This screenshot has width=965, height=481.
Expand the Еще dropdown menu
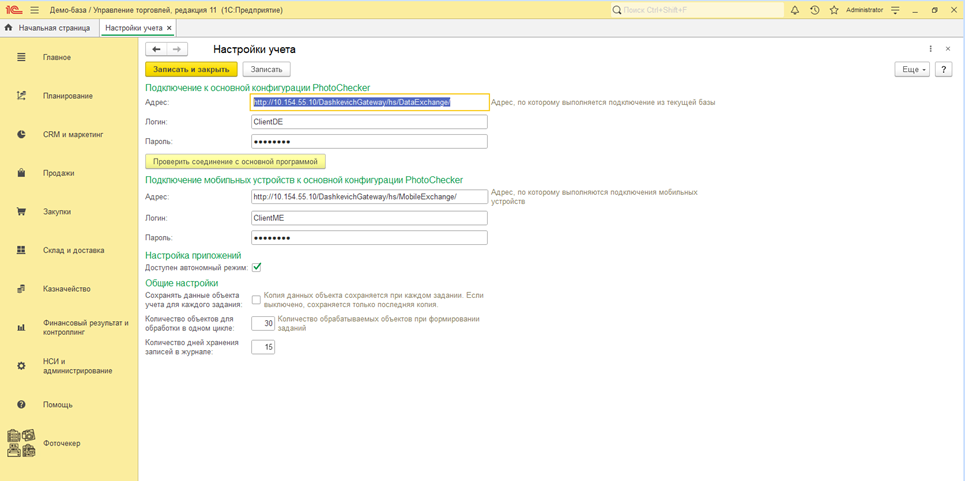click(911, 70)
